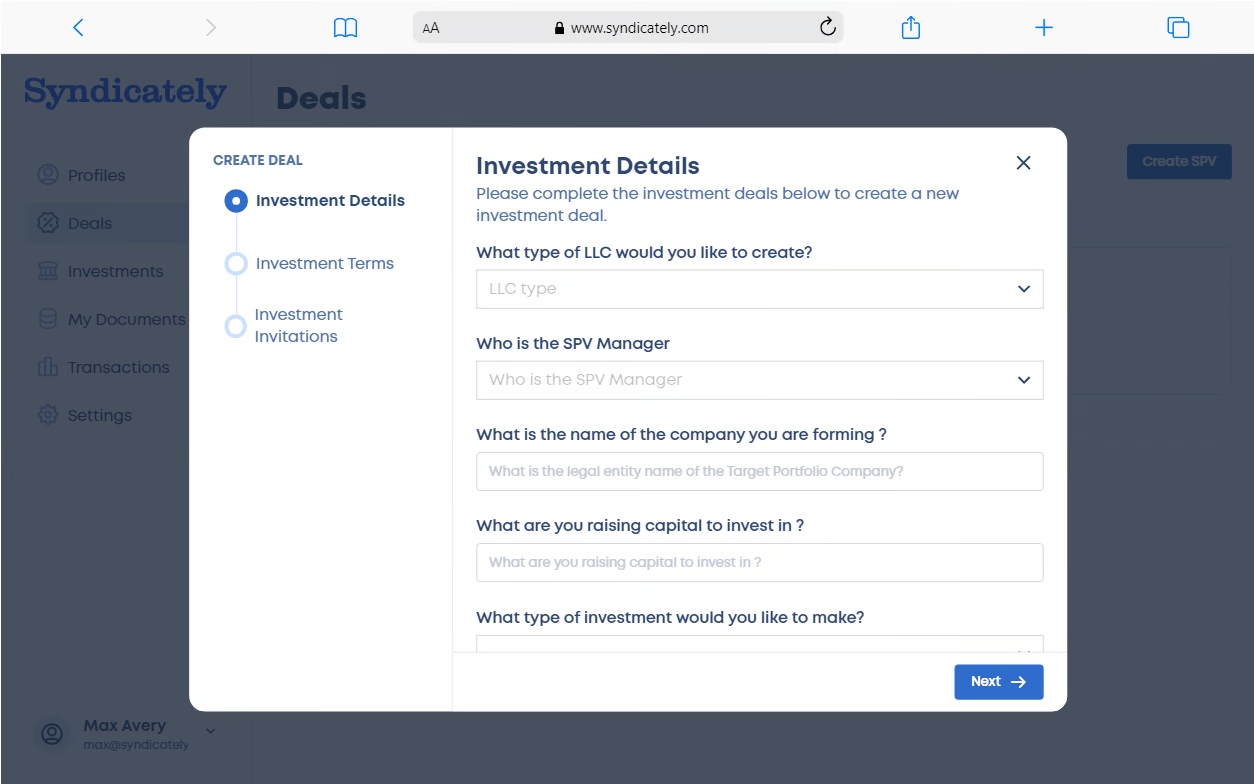Show all open tabs overview icon
This screenshot has width=1254, height=784.
(1178, 28)
